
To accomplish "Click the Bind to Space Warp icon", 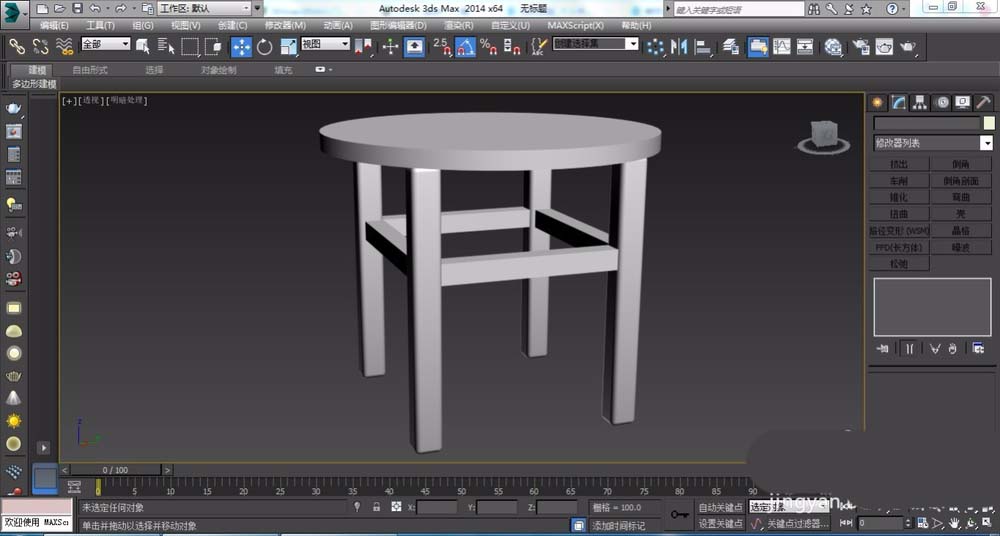I will [x=64, y=46].
